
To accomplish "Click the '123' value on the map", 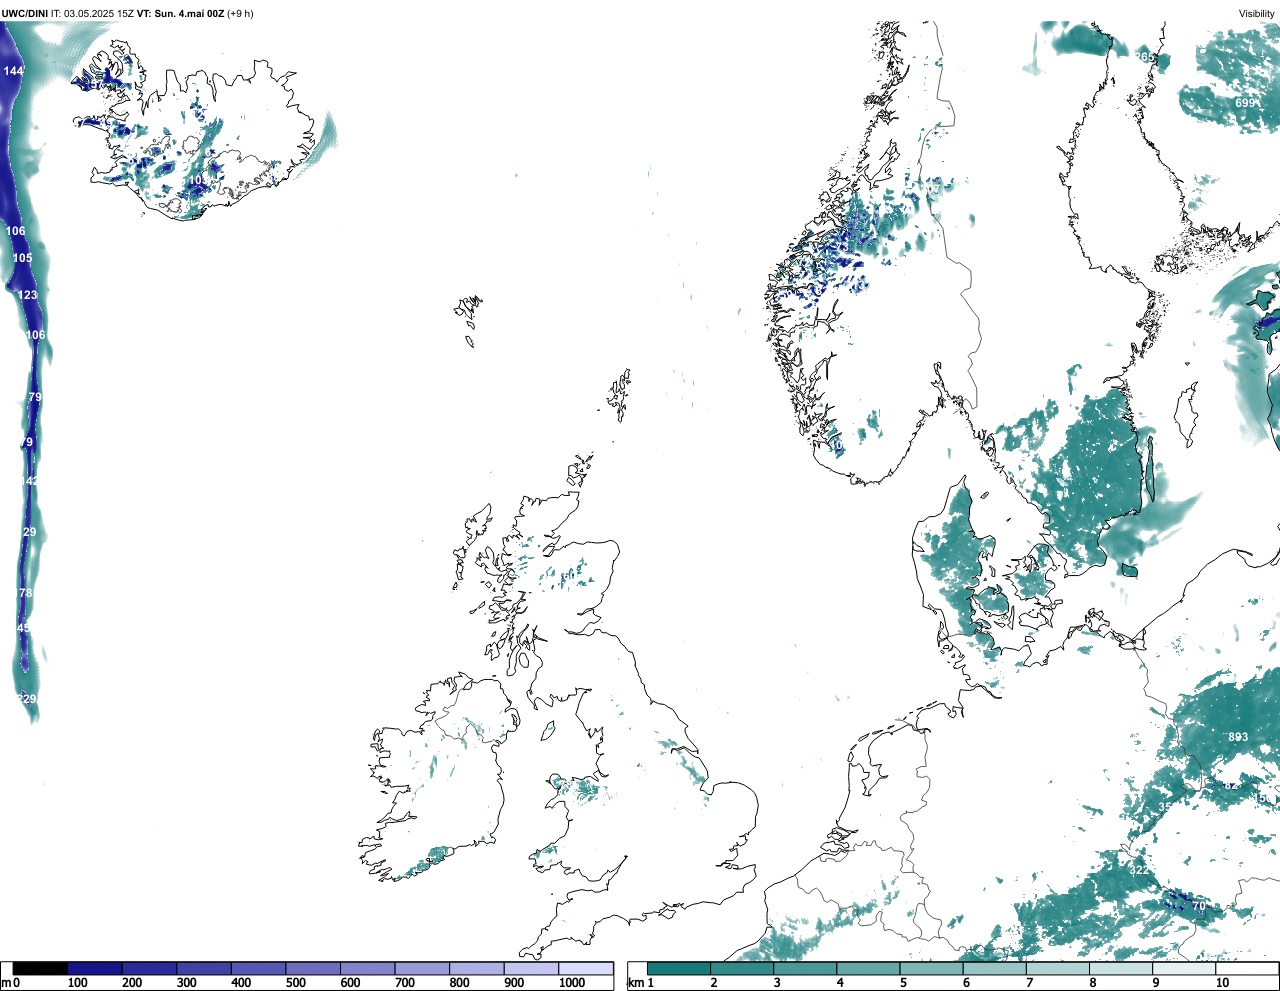I will [27, 295].
